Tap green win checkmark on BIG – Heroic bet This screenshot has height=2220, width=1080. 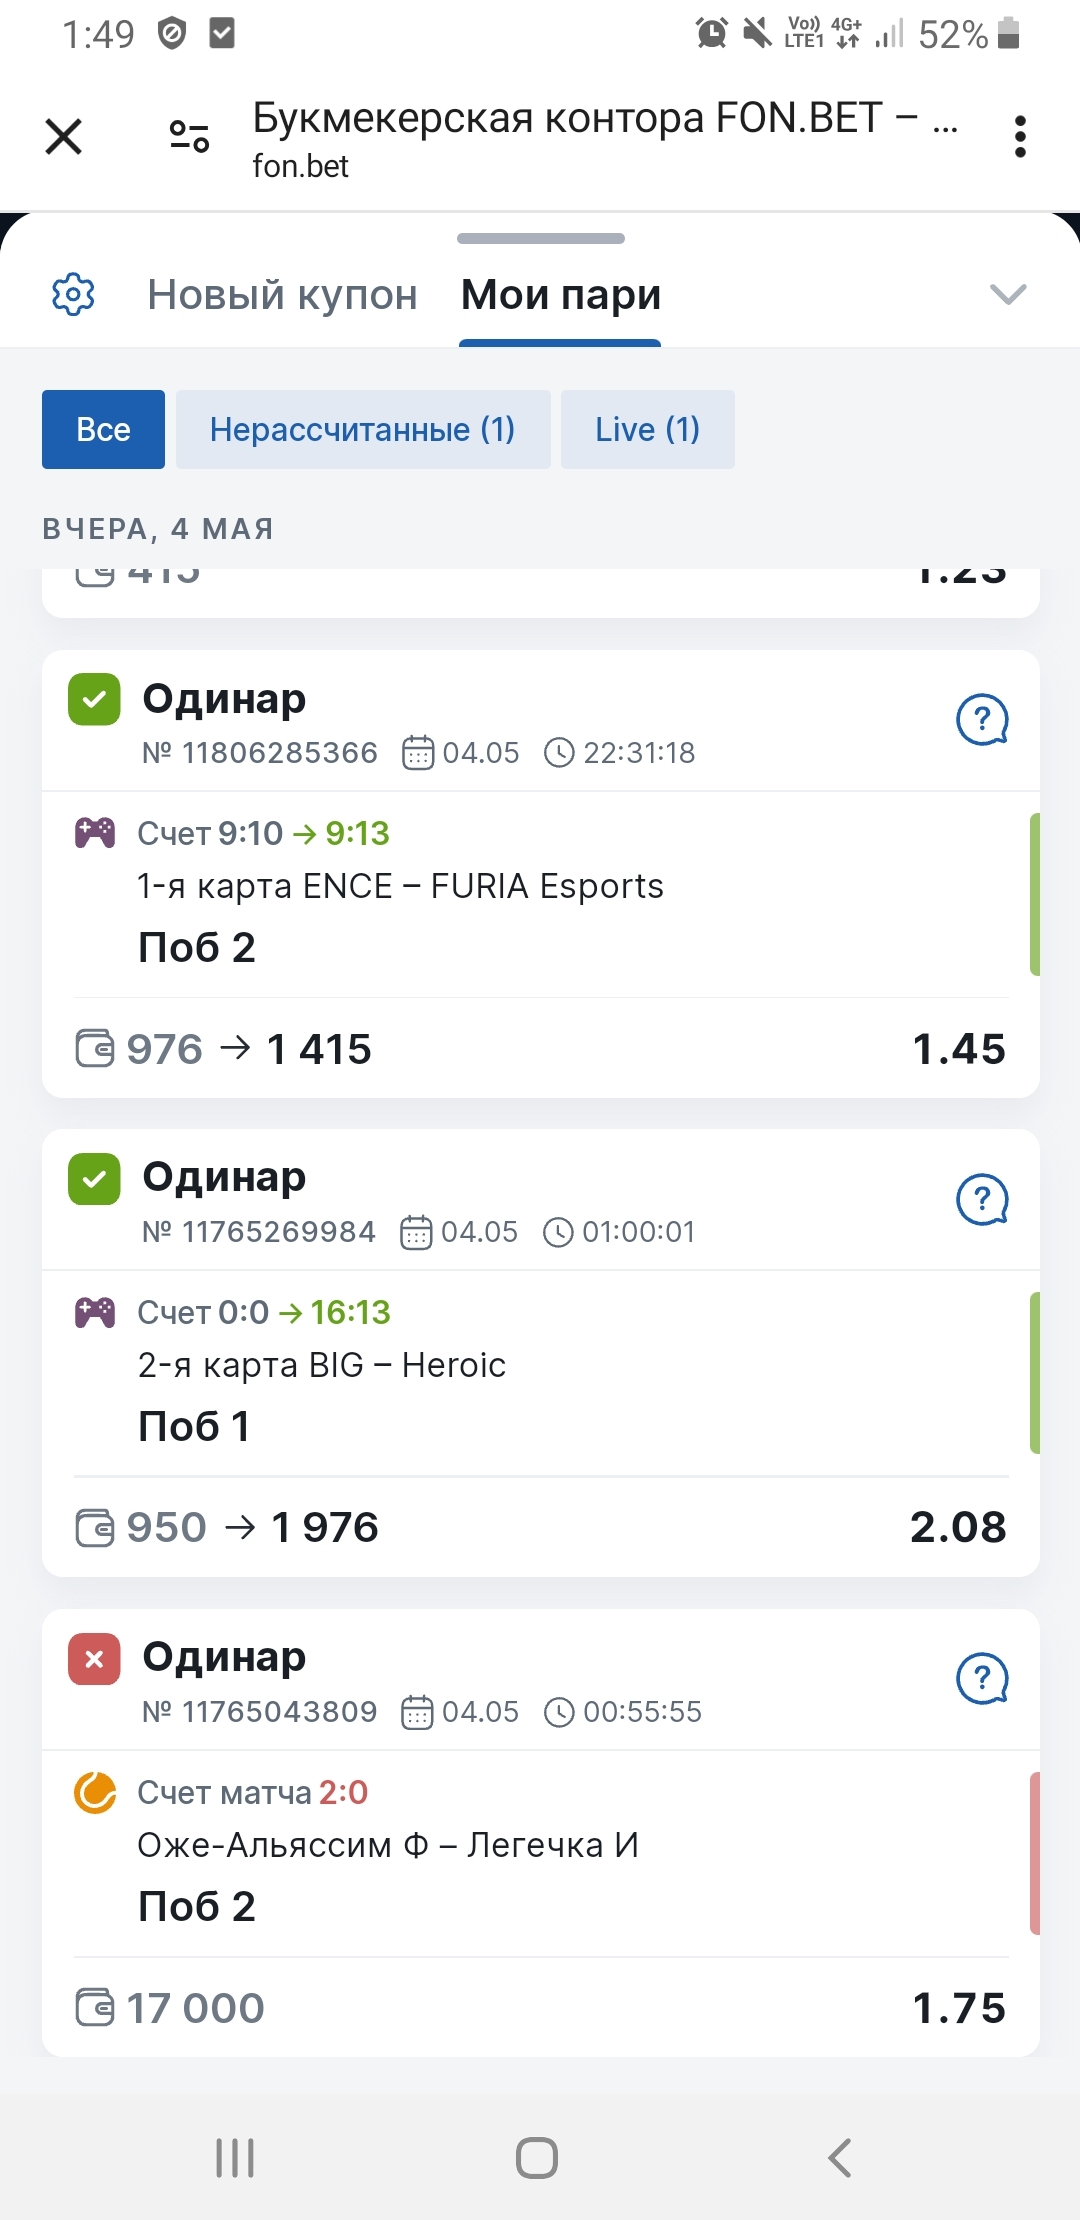tap(94, 1178)
